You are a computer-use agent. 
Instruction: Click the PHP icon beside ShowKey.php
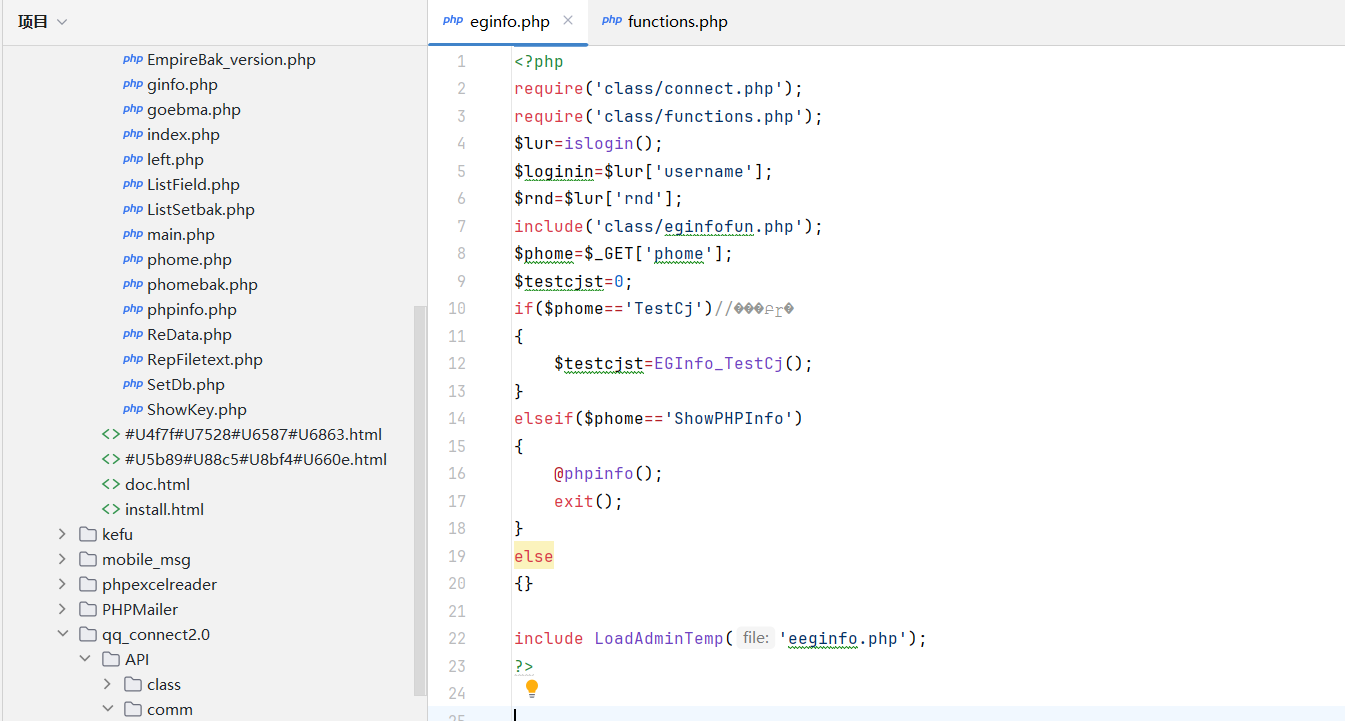(x=133, y=410)
